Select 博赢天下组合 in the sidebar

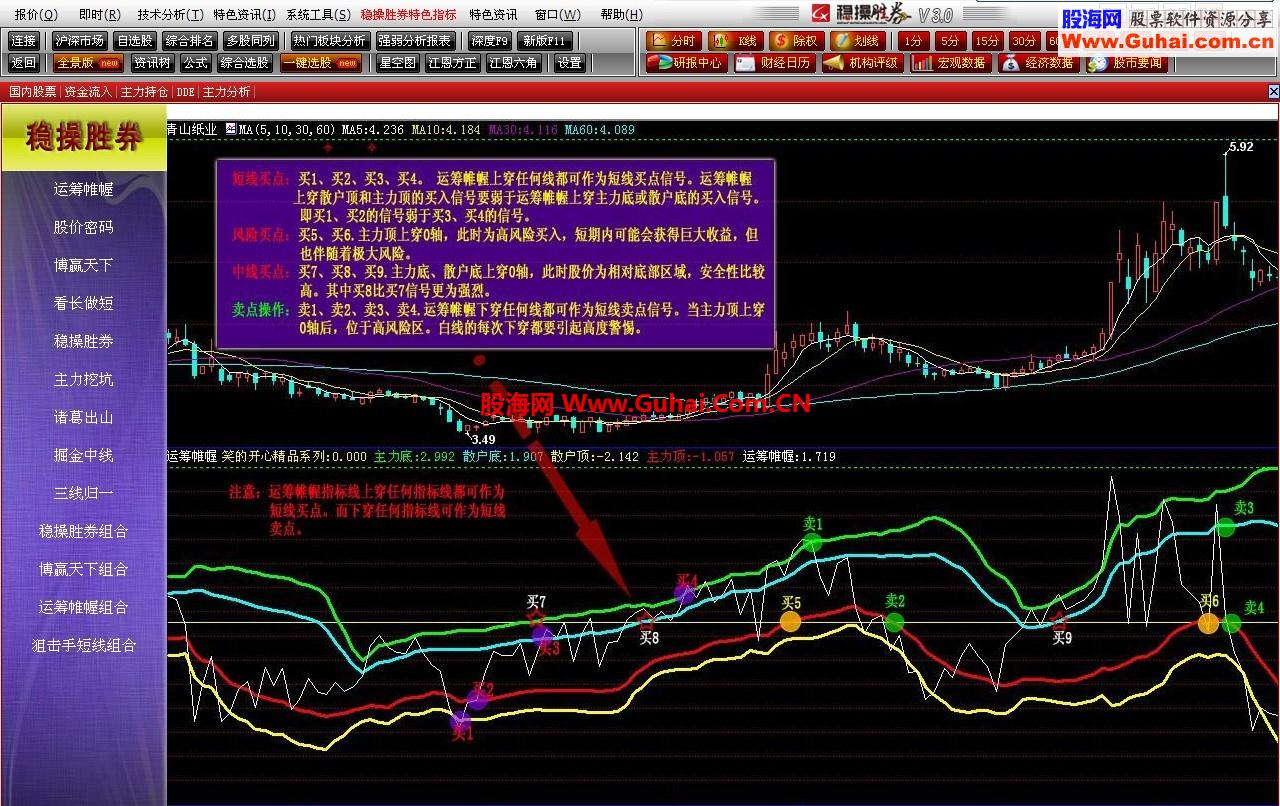84,569
